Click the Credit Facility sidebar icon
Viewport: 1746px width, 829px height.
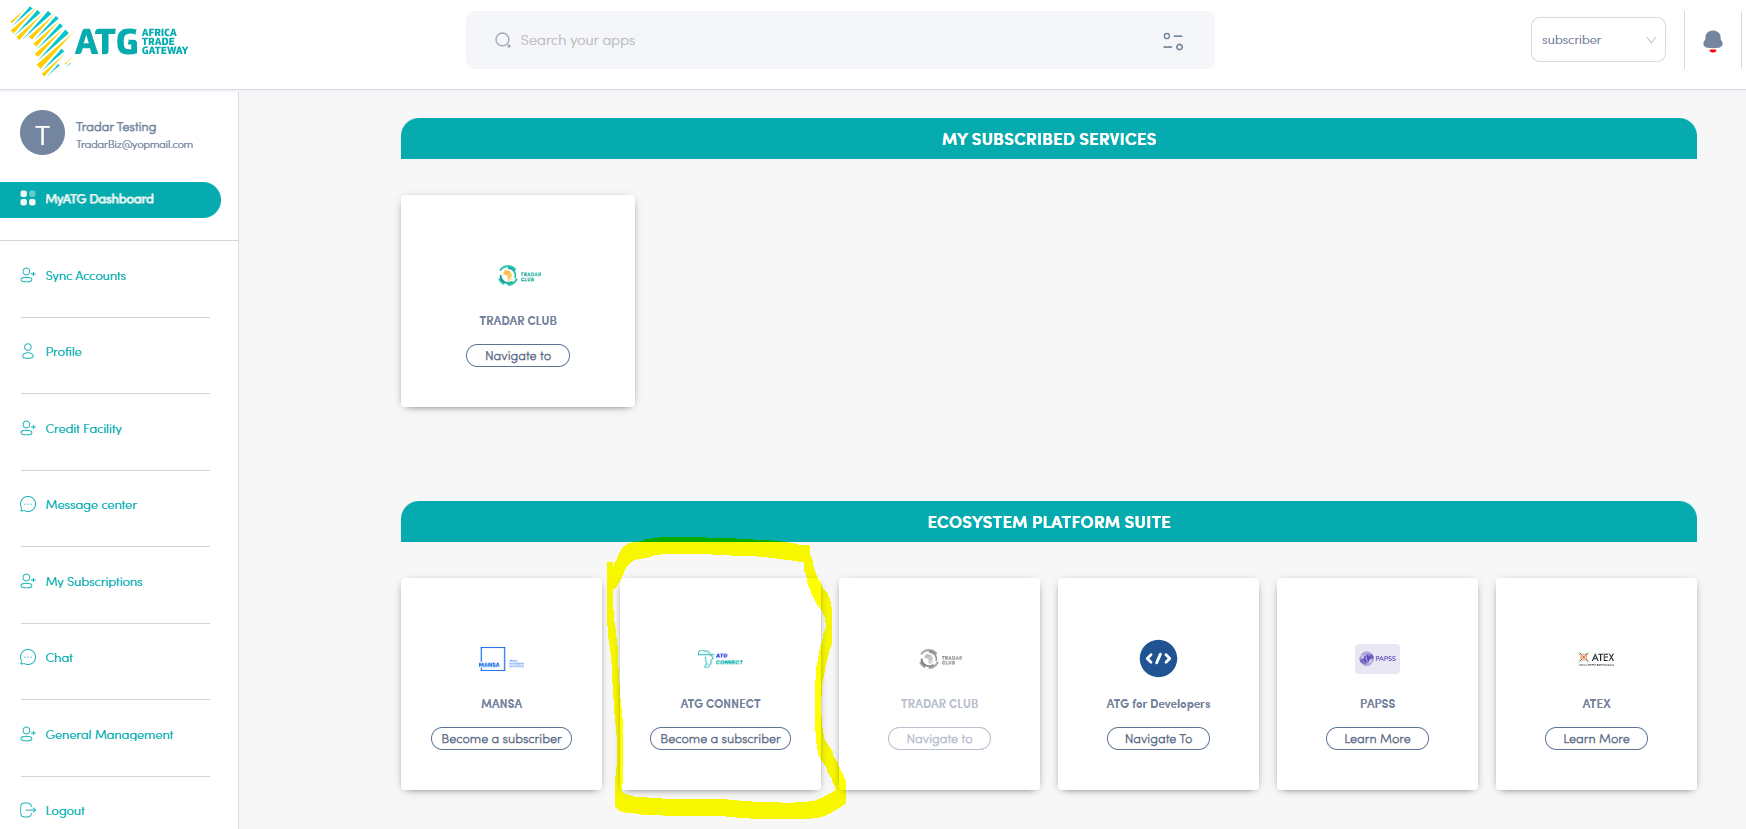[x=28, y=428]
